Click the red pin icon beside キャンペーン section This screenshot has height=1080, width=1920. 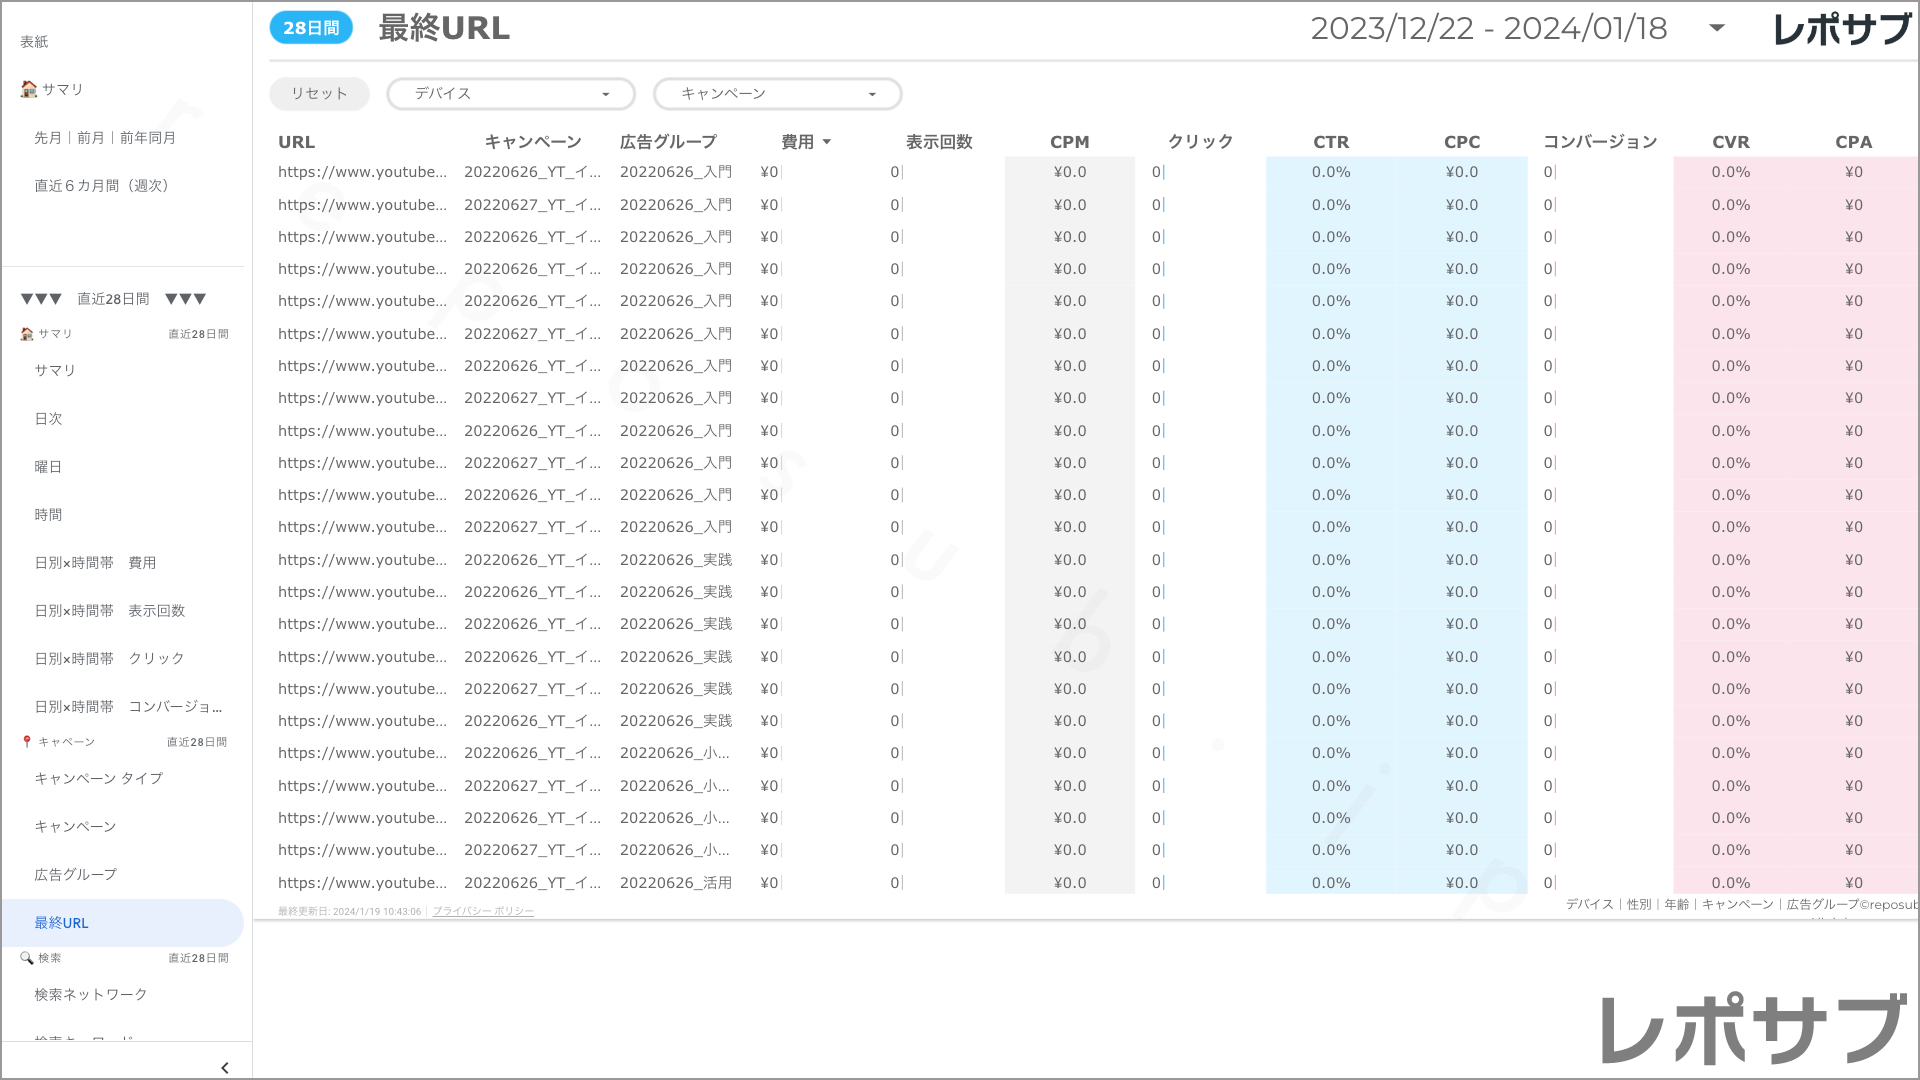point(27,742)
